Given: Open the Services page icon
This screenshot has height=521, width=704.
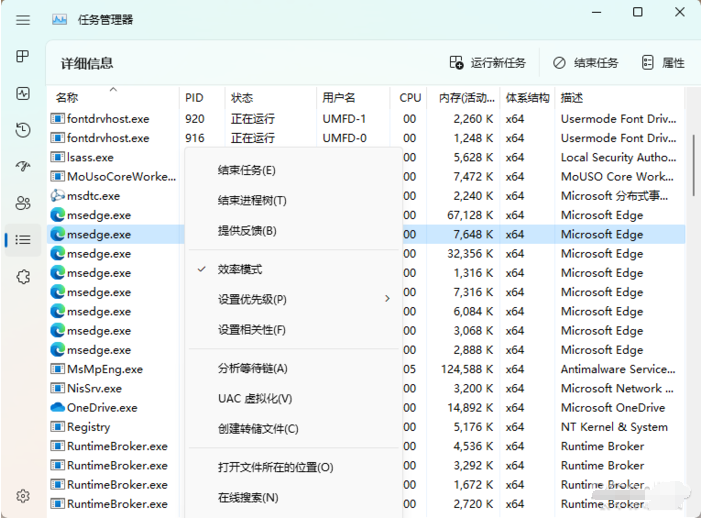Looking at the screenshot, I should click(x=23, y=277).
